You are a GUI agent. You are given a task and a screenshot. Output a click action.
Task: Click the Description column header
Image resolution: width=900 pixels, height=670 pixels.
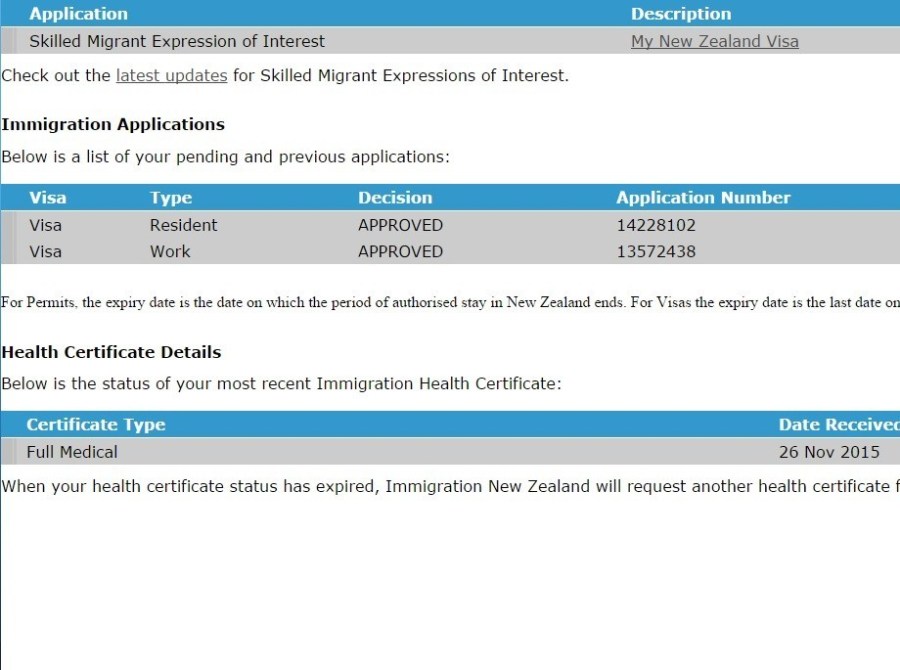(680, 14)
